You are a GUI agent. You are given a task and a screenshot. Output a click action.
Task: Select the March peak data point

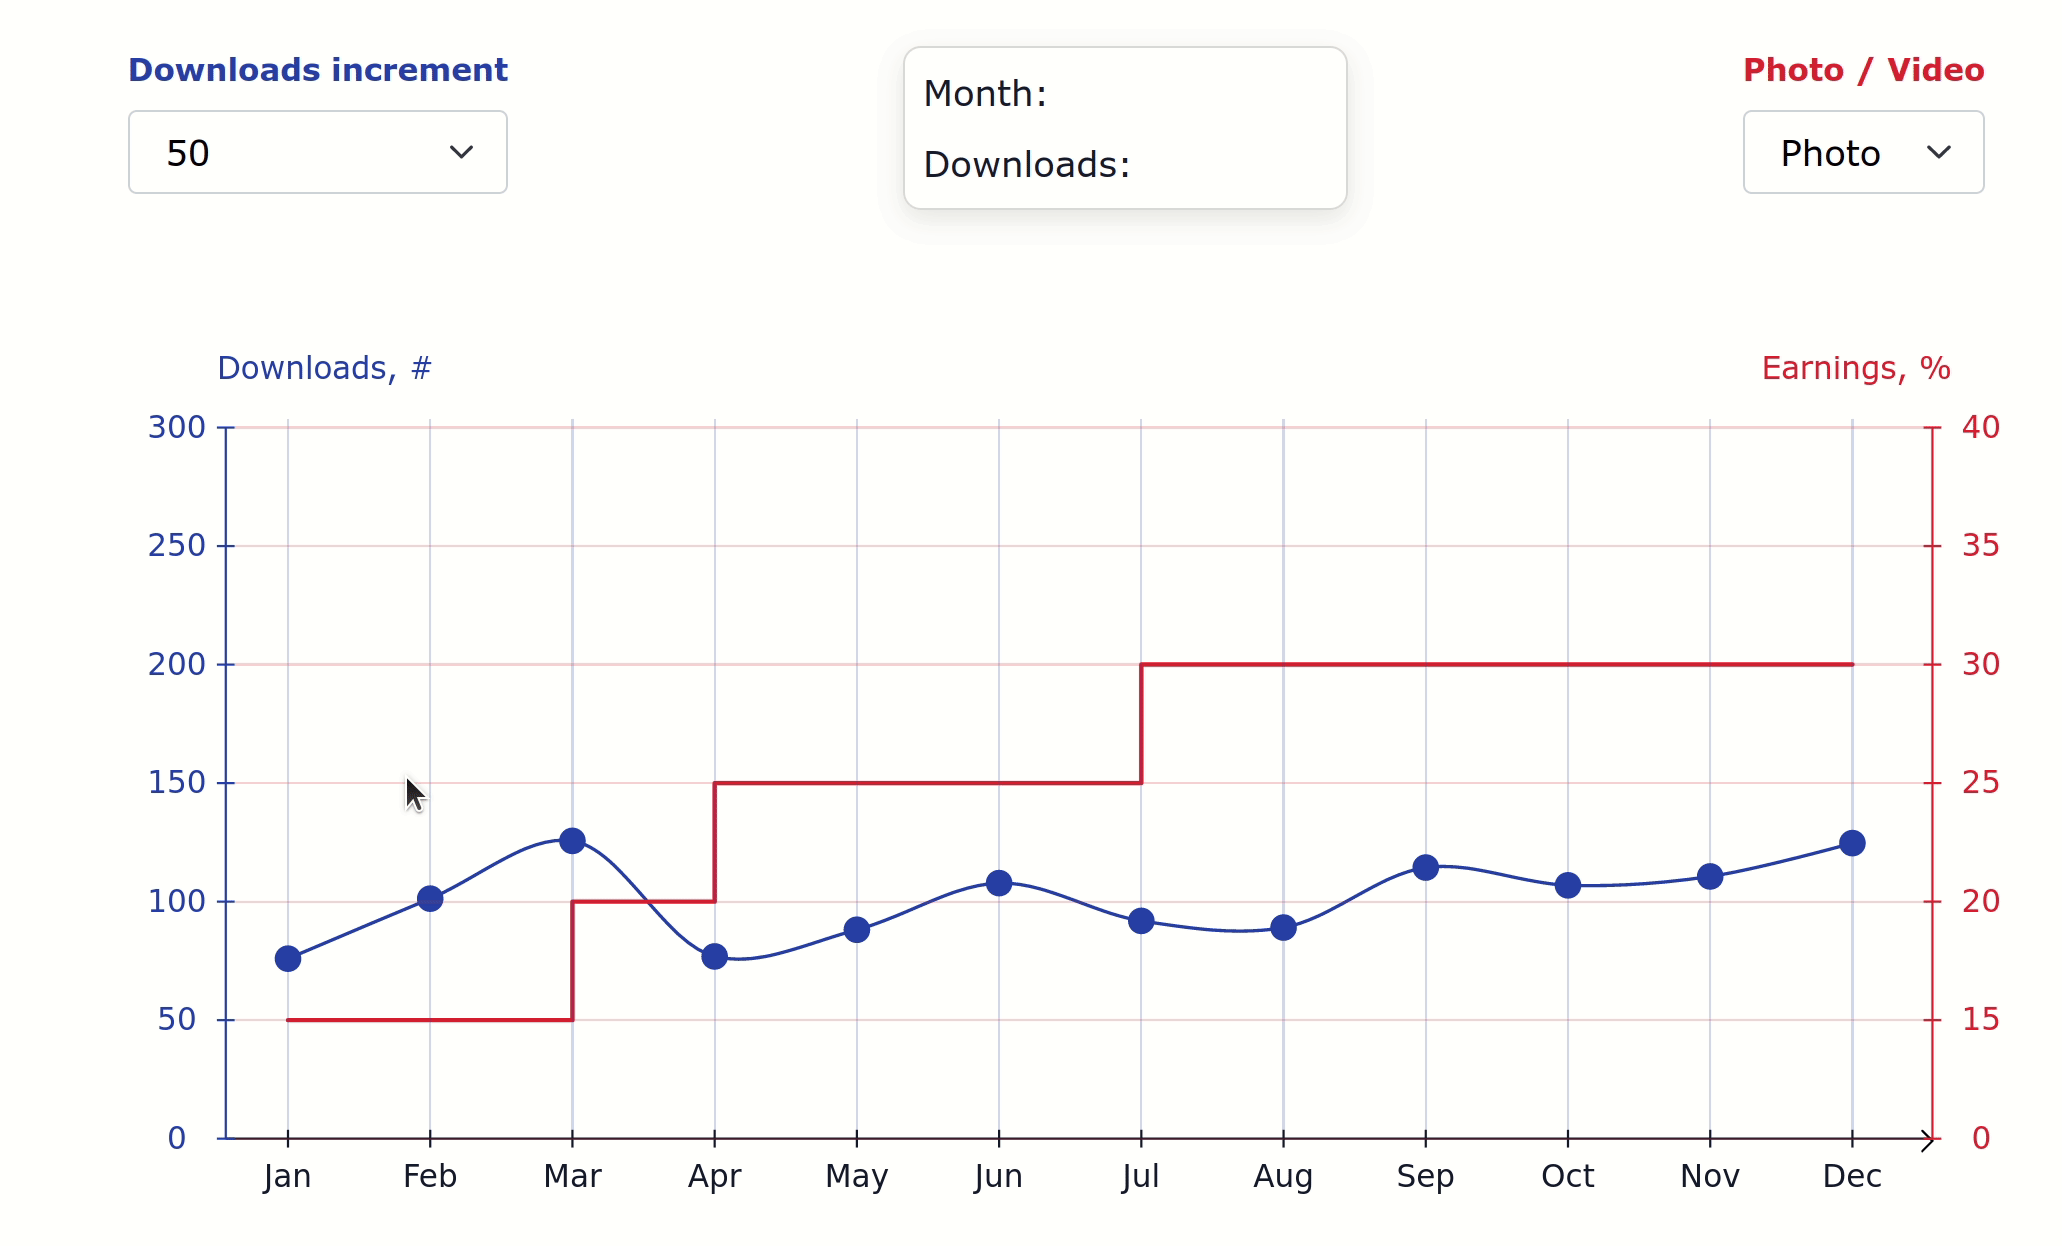(572, 841)
